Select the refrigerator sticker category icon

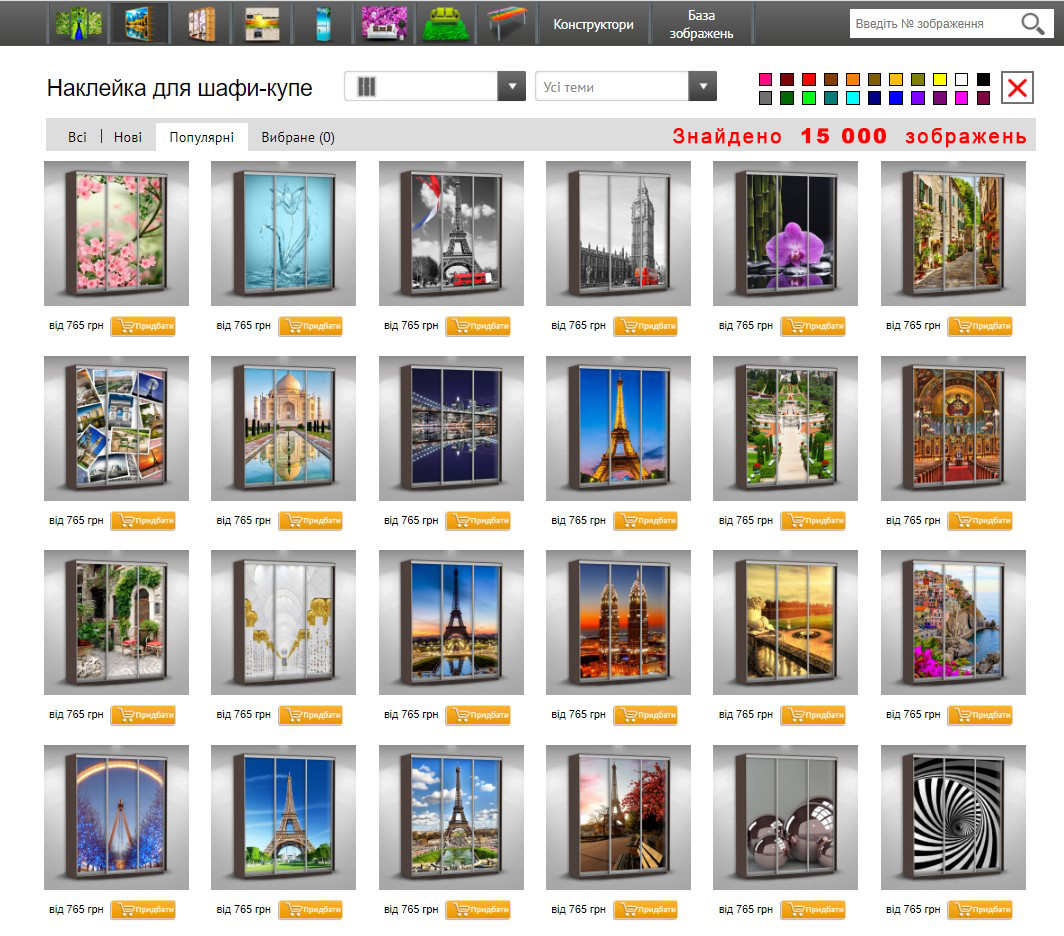(x=322, y=23)
